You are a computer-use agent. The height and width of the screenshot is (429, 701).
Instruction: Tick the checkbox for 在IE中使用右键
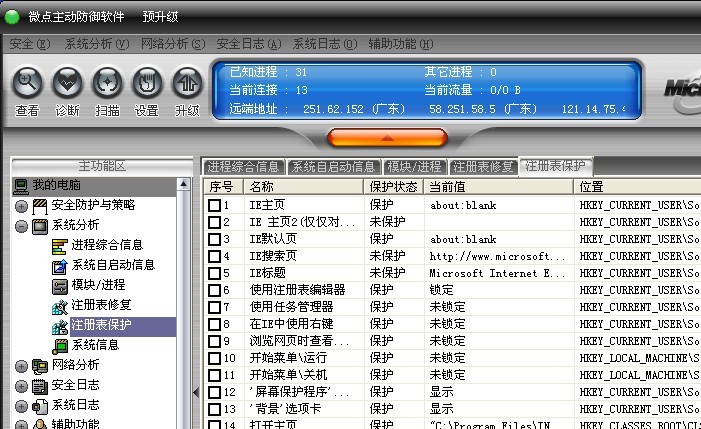pos(215,324)
